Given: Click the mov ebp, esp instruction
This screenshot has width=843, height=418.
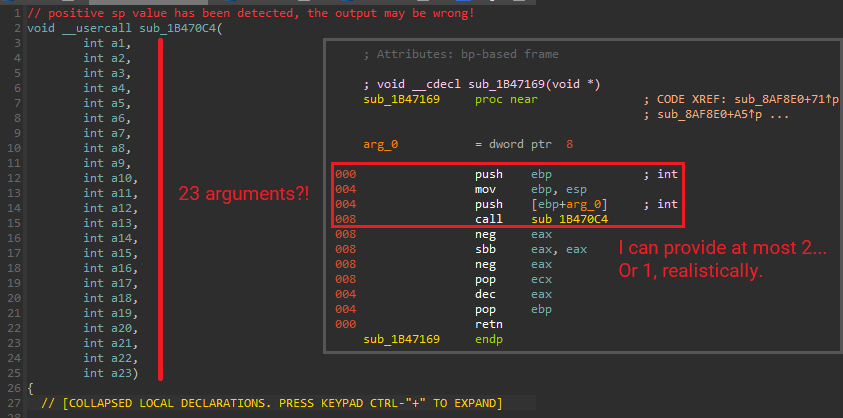Looking at the screenshot, I should [520, 188].
